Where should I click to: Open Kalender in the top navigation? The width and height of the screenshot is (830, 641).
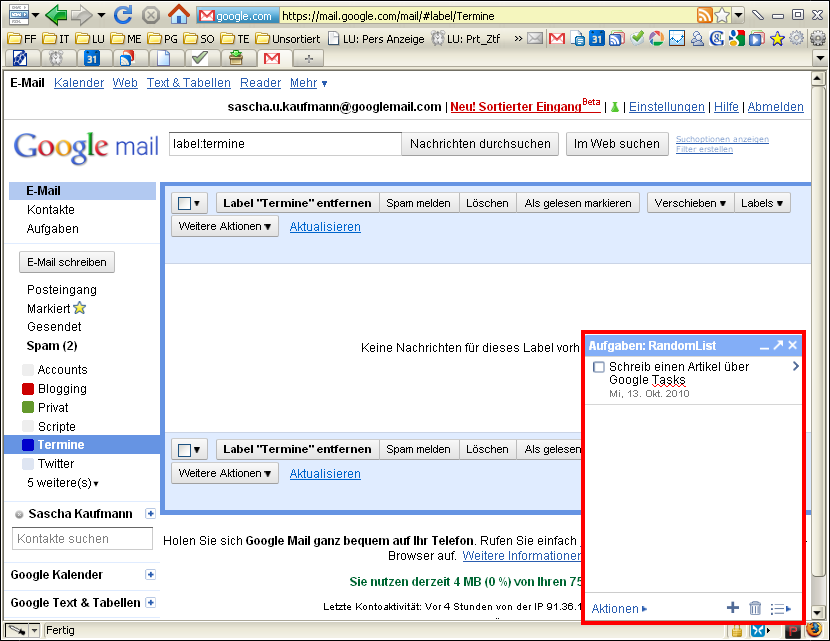[79, 83]
